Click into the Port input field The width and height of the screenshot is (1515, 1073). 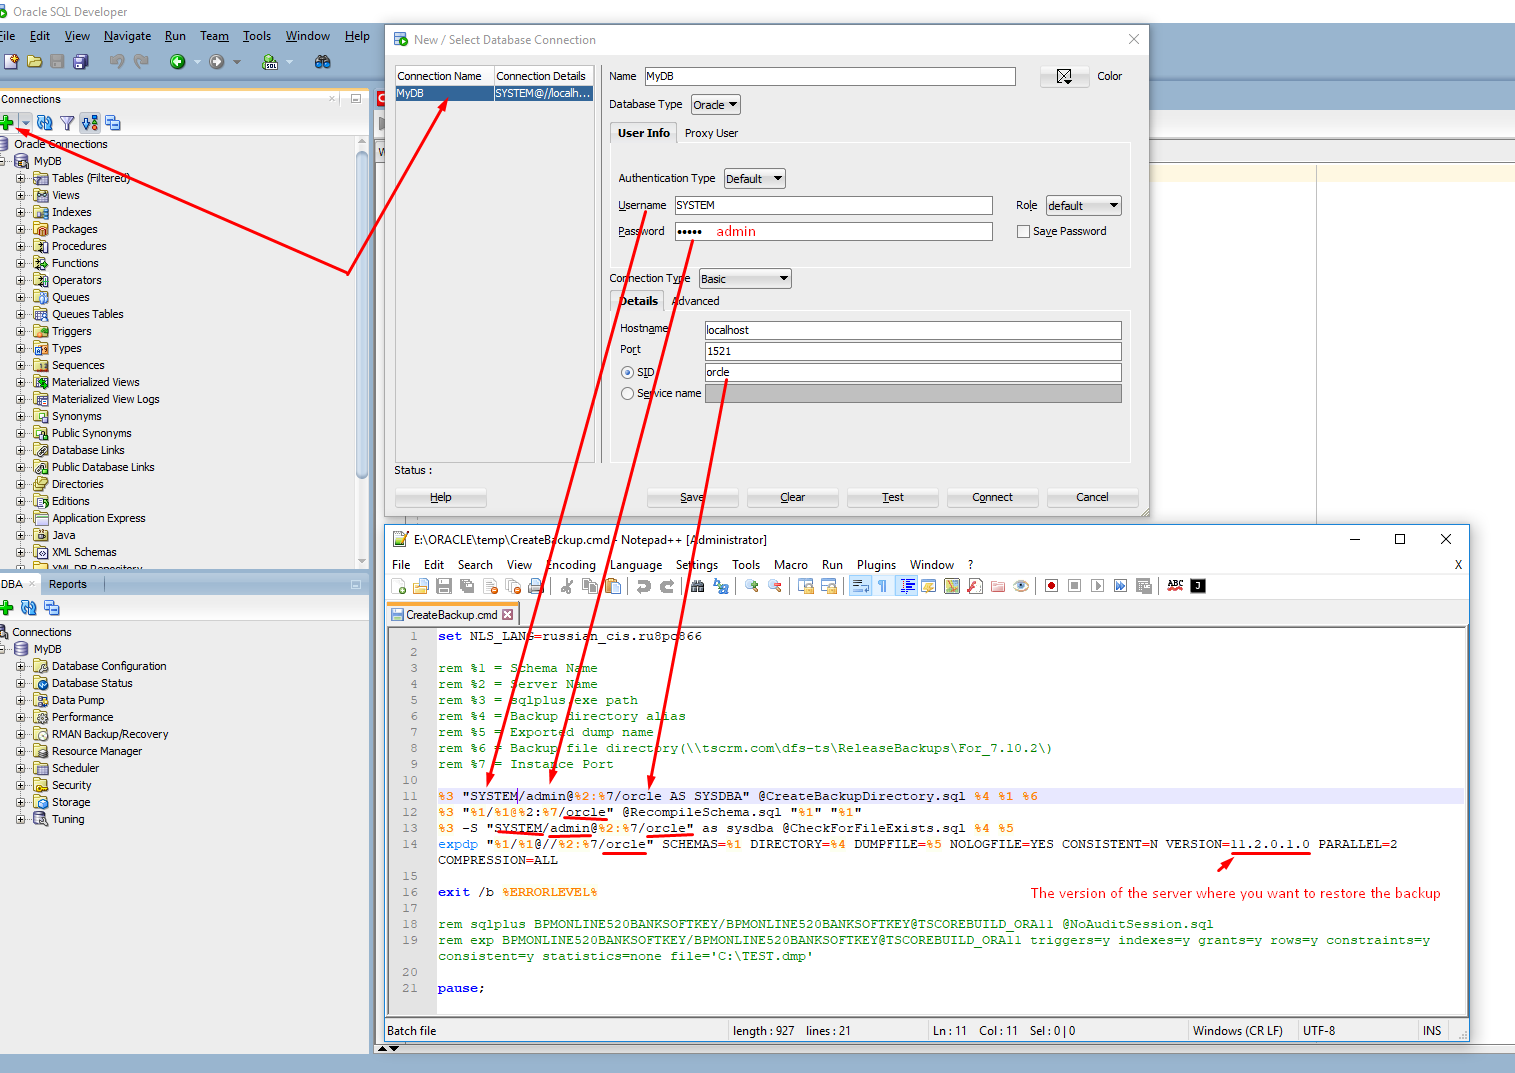(x=913, y=351)
